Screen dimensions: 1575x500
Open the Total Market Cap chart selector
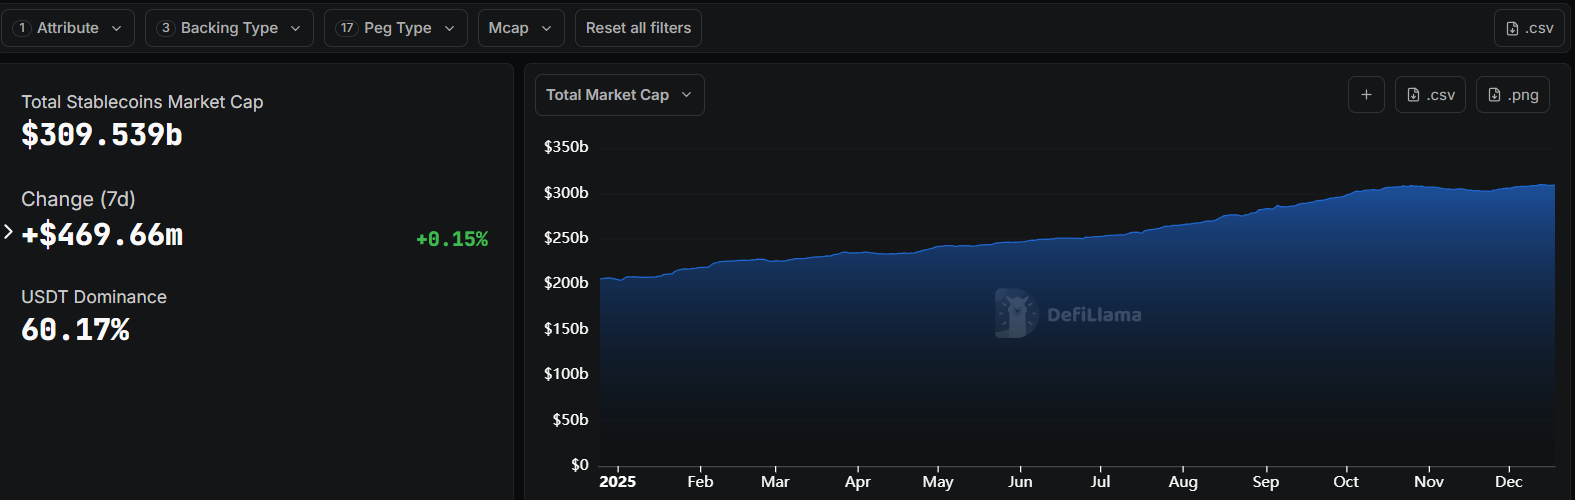pyautogui.click(x=619, y=95)
